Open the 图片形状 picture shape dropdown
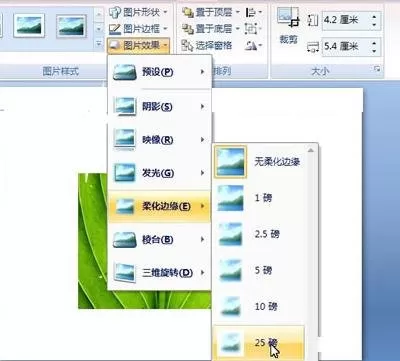This screenshot has width=400, height=361. [138, 12]
